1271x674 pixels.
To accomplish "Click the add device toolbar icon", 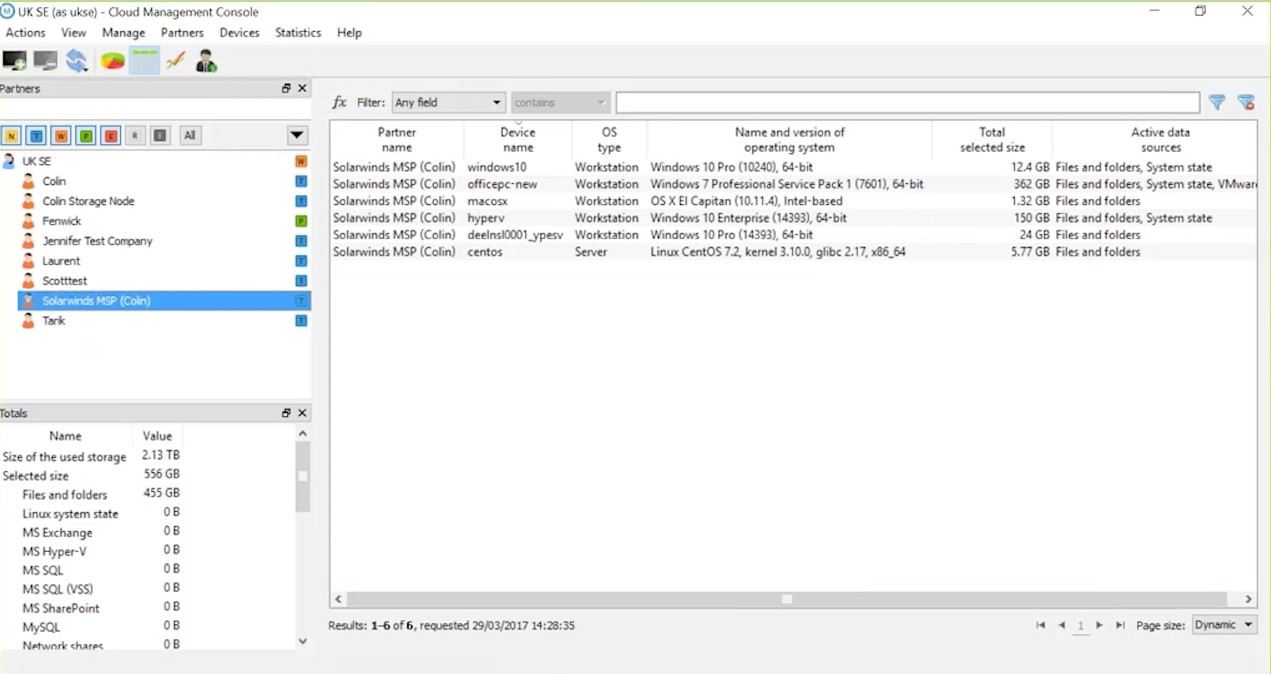I will click(x=14, y=61).
